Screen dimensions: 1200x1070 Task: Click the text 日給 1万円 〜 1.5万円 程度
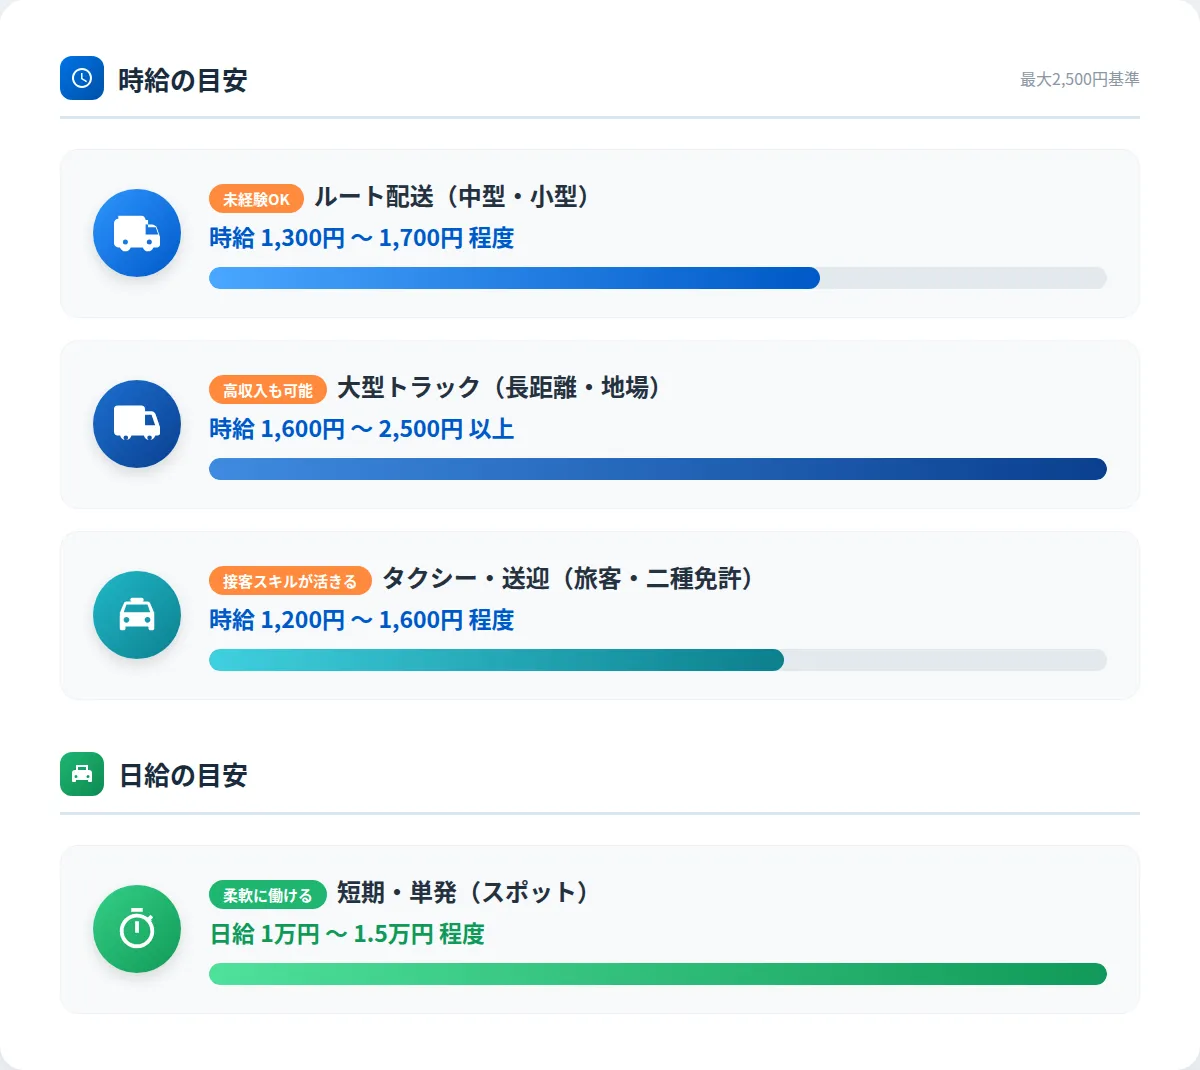tap(347, 934)
